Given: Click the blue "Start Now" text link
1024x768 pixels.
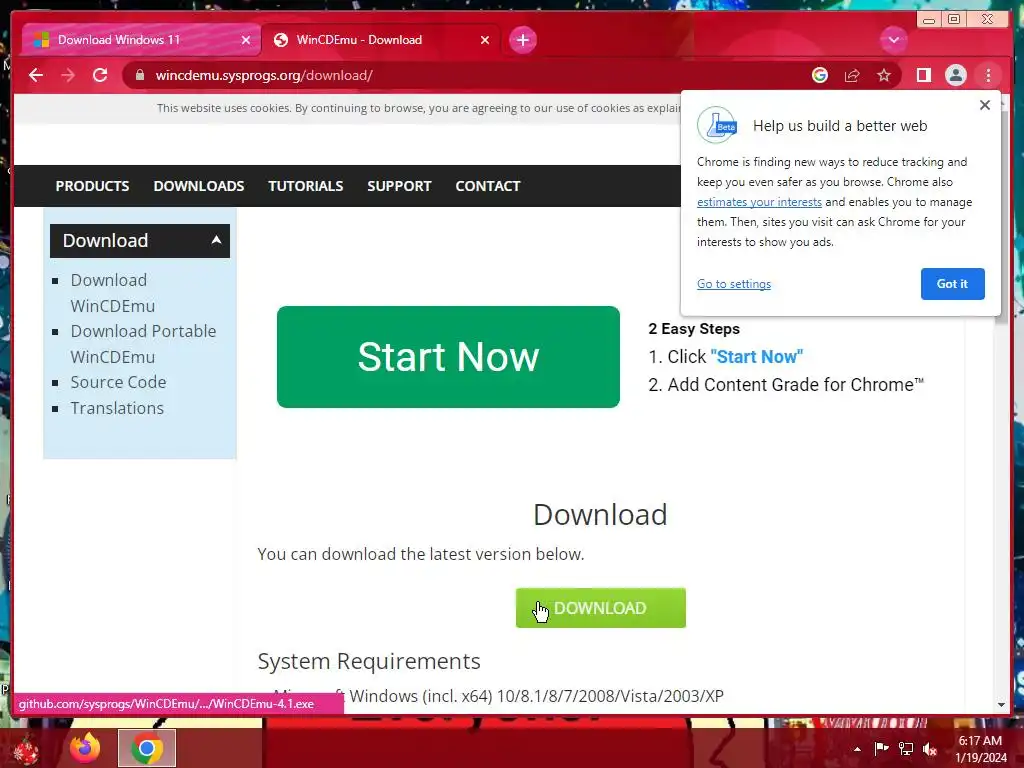Looking at the screenshot, I should [x=756, y=357].
